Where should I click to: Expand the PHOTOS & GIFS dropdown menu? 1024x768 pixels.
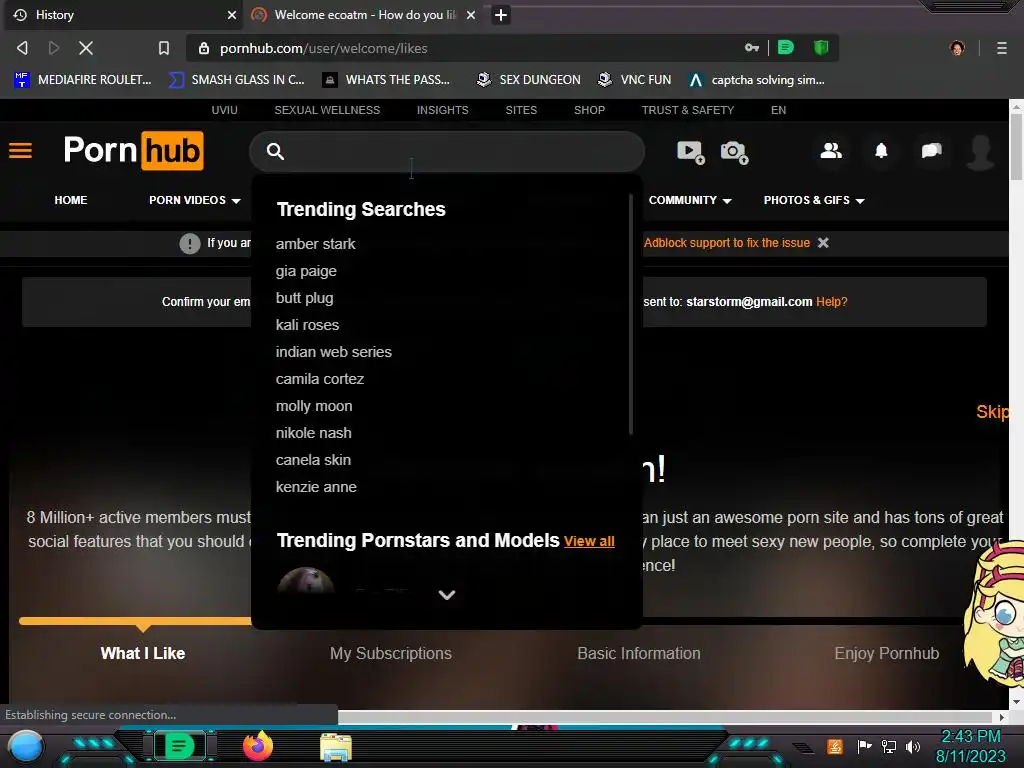(x=814, y=200)
